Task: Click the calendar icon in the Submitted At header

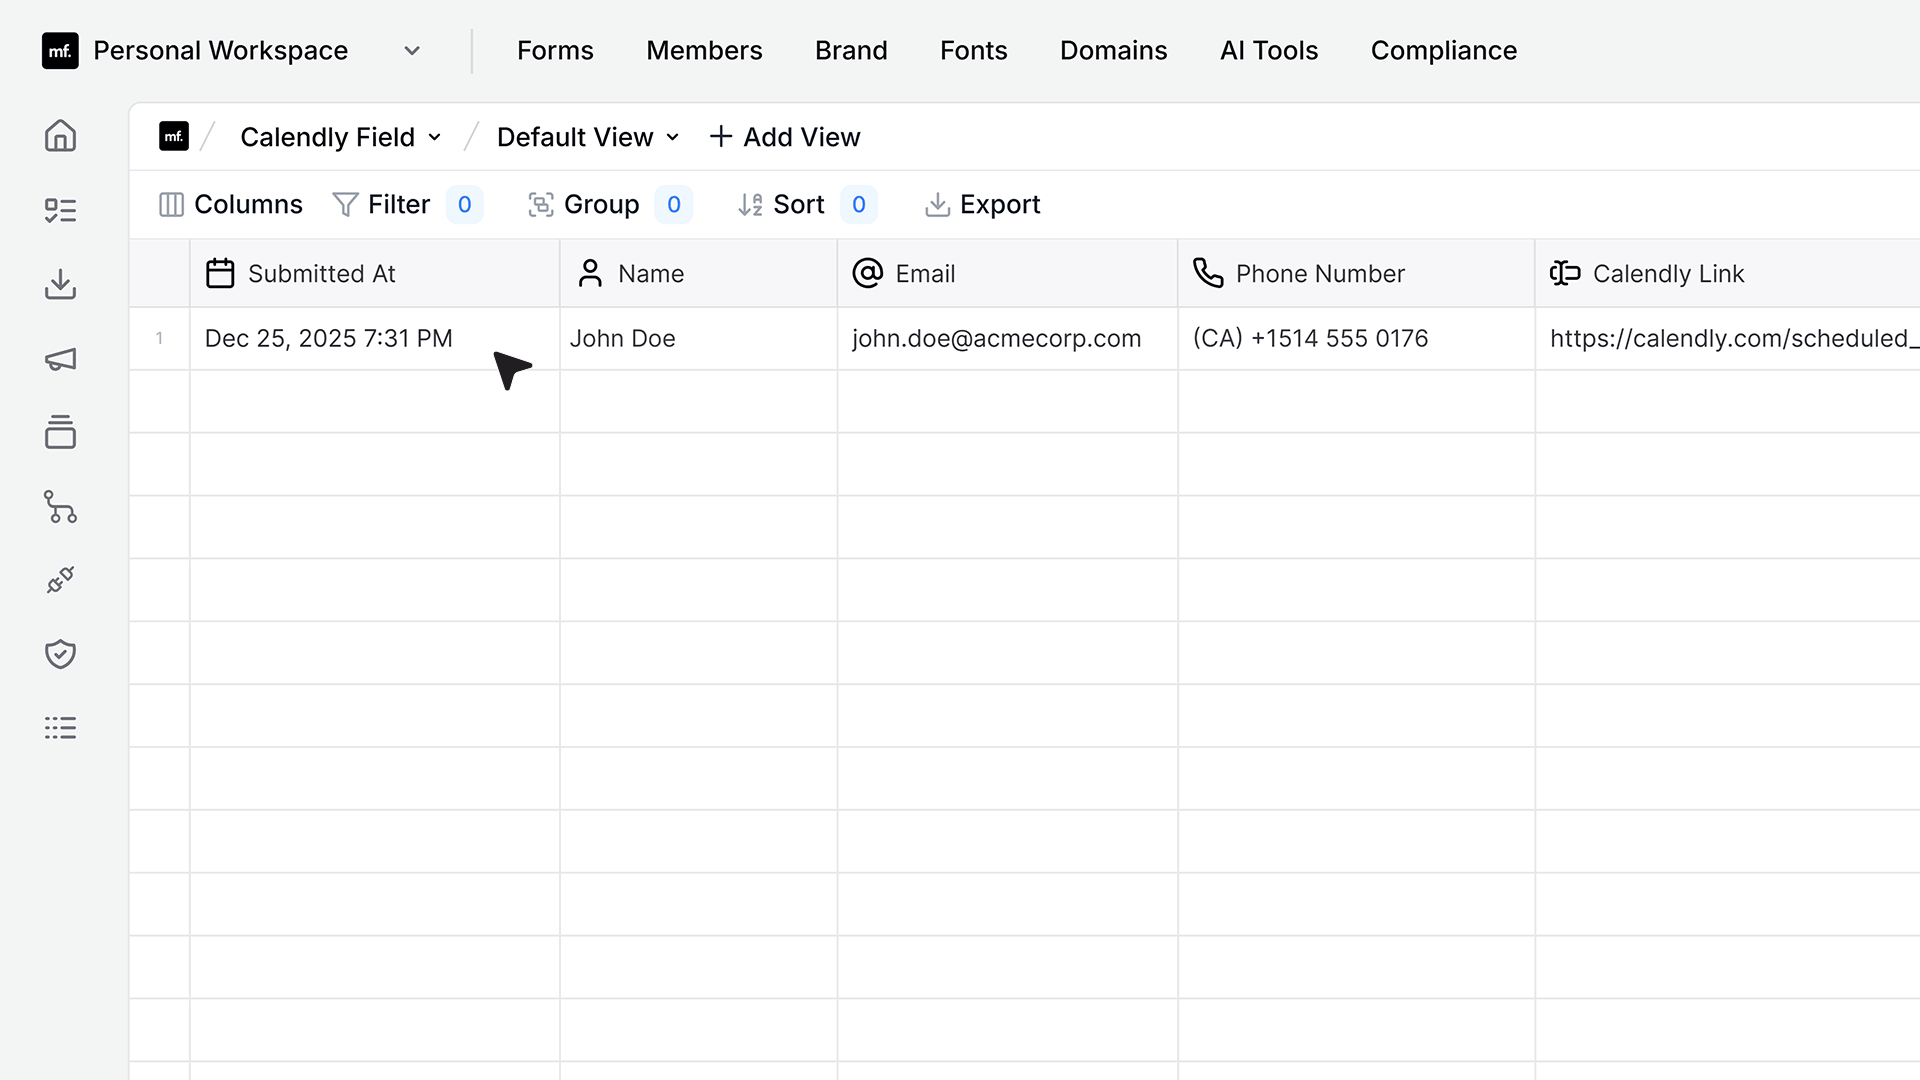Action: coord(220,273)
